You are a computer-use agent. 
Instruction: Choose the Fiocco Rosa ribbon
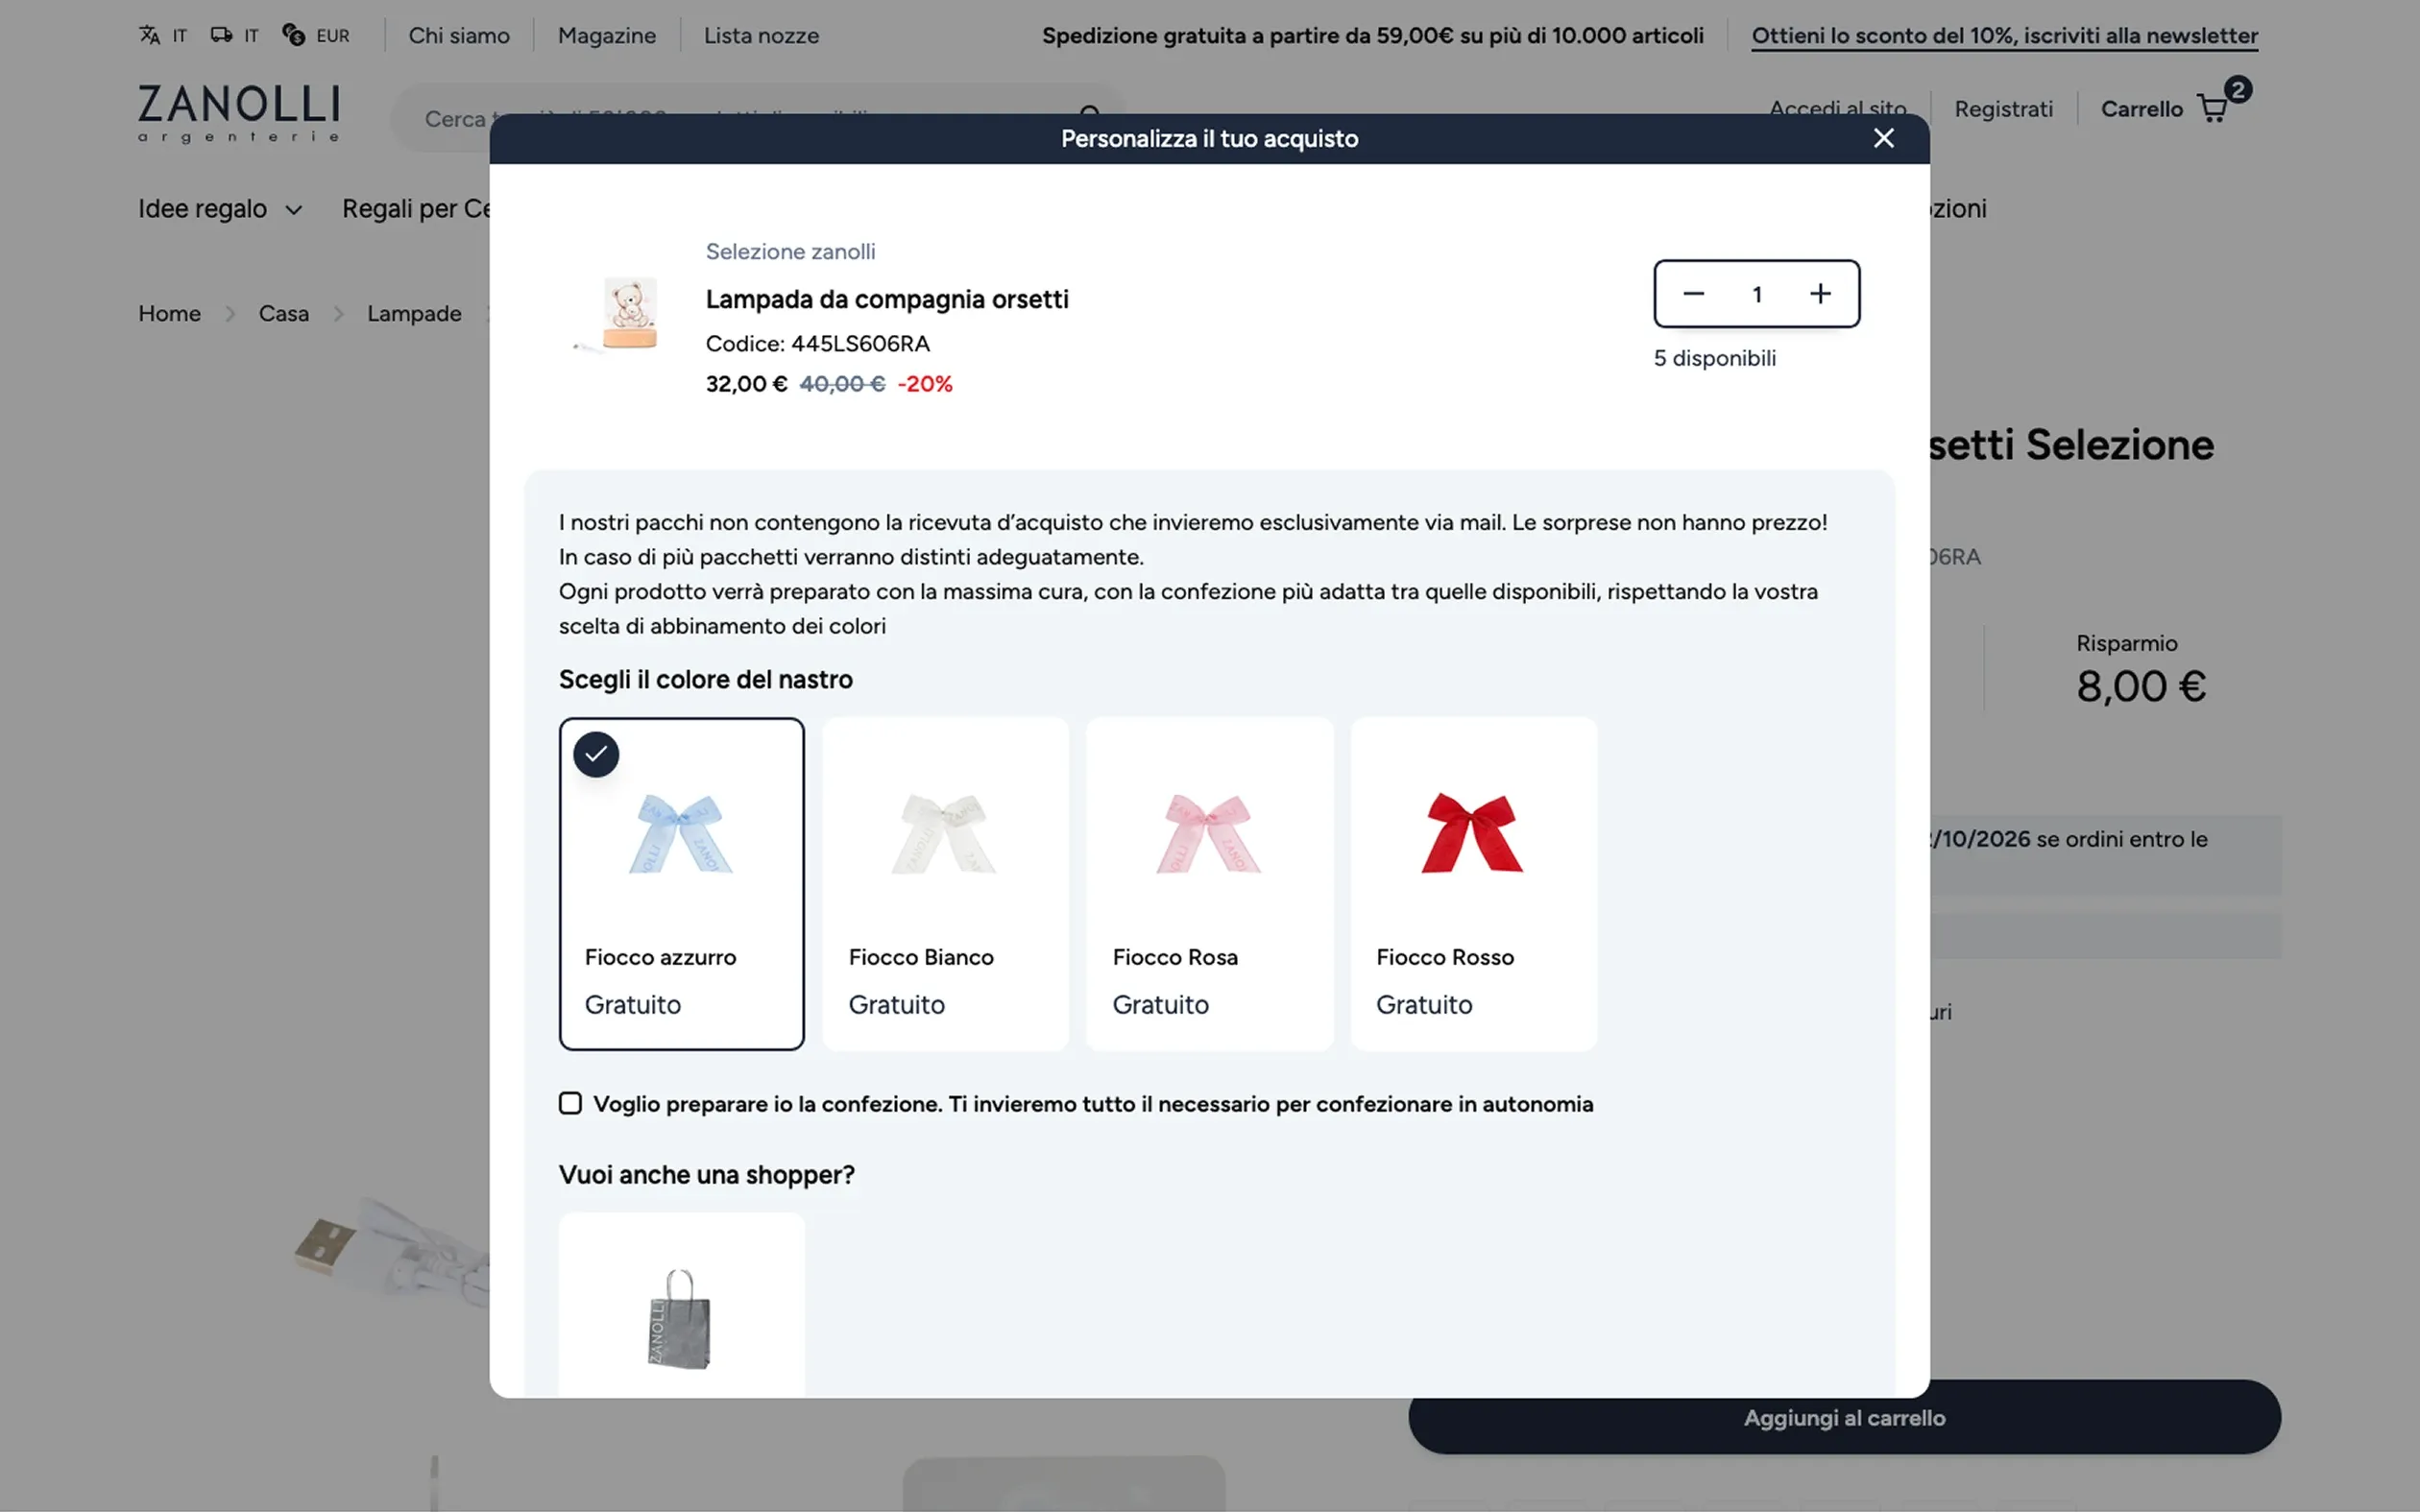[x=1209, y=883]
